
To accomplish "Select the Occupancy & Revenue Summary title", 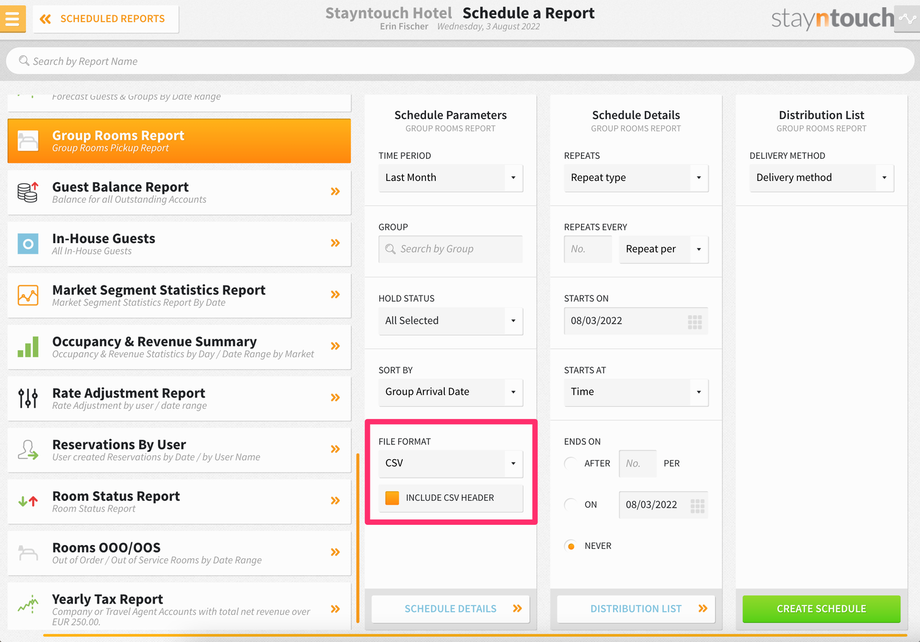I will pyautogui.click(x=154, y=342).
